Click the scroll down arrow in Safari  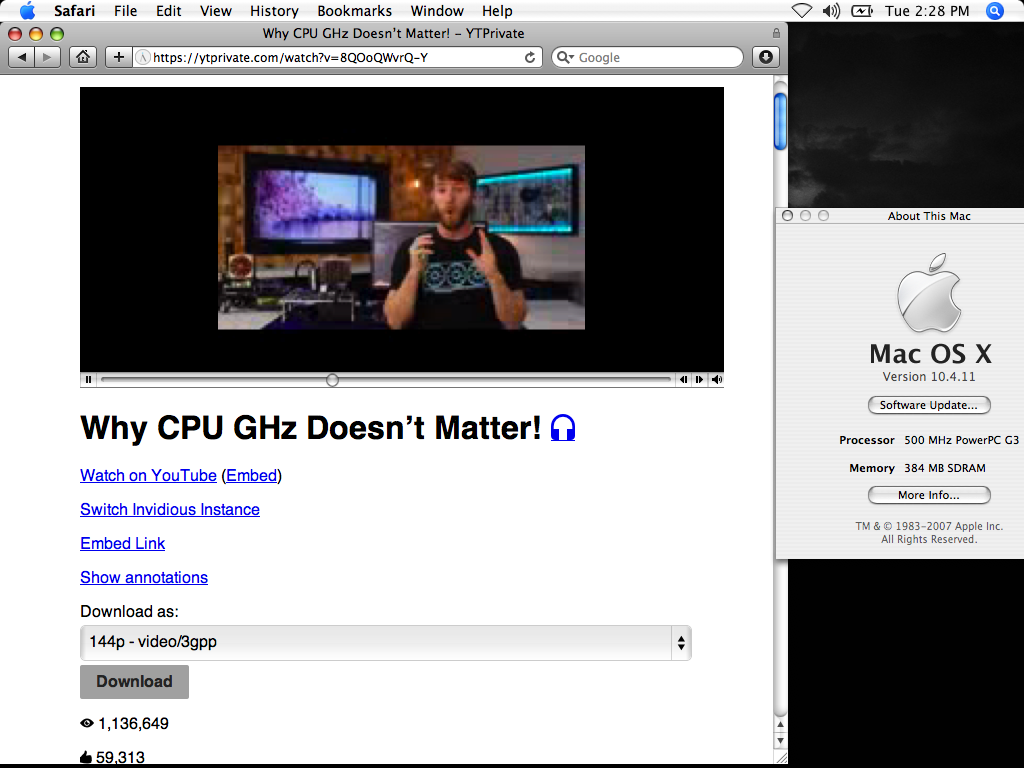780,741
